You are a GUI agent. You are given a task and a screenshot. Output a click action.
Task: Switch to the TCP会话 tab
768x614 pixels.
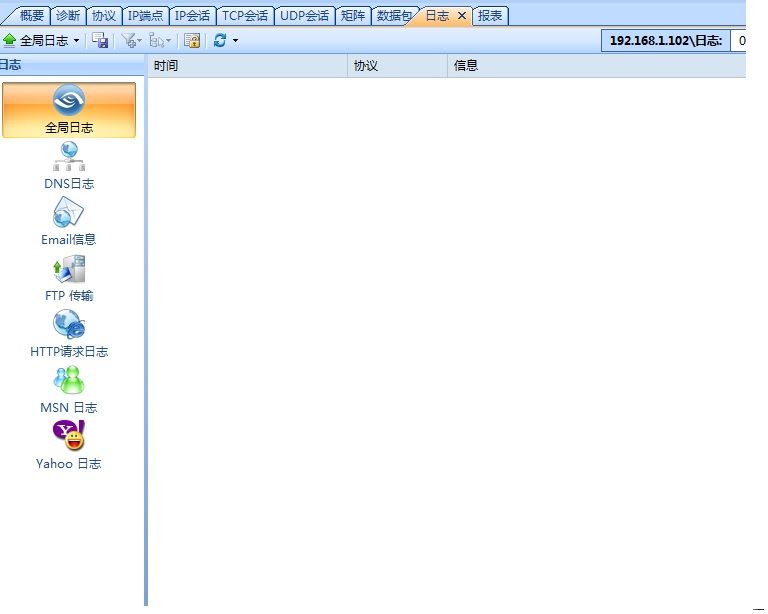click(244, 16)
